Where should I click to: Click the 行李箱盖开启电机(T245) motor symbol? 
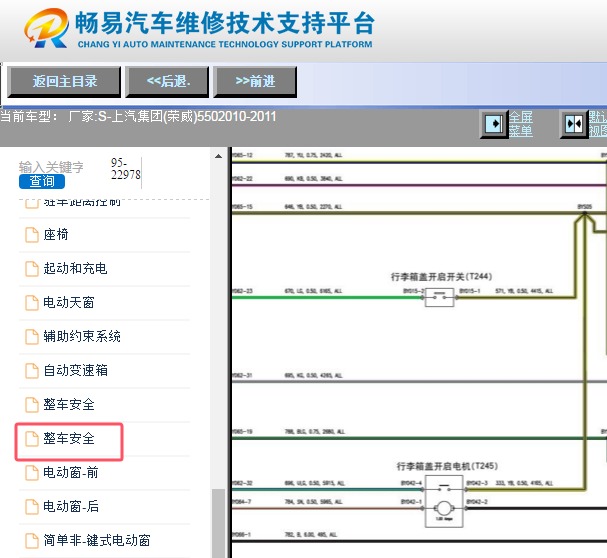tap(444, 501)
